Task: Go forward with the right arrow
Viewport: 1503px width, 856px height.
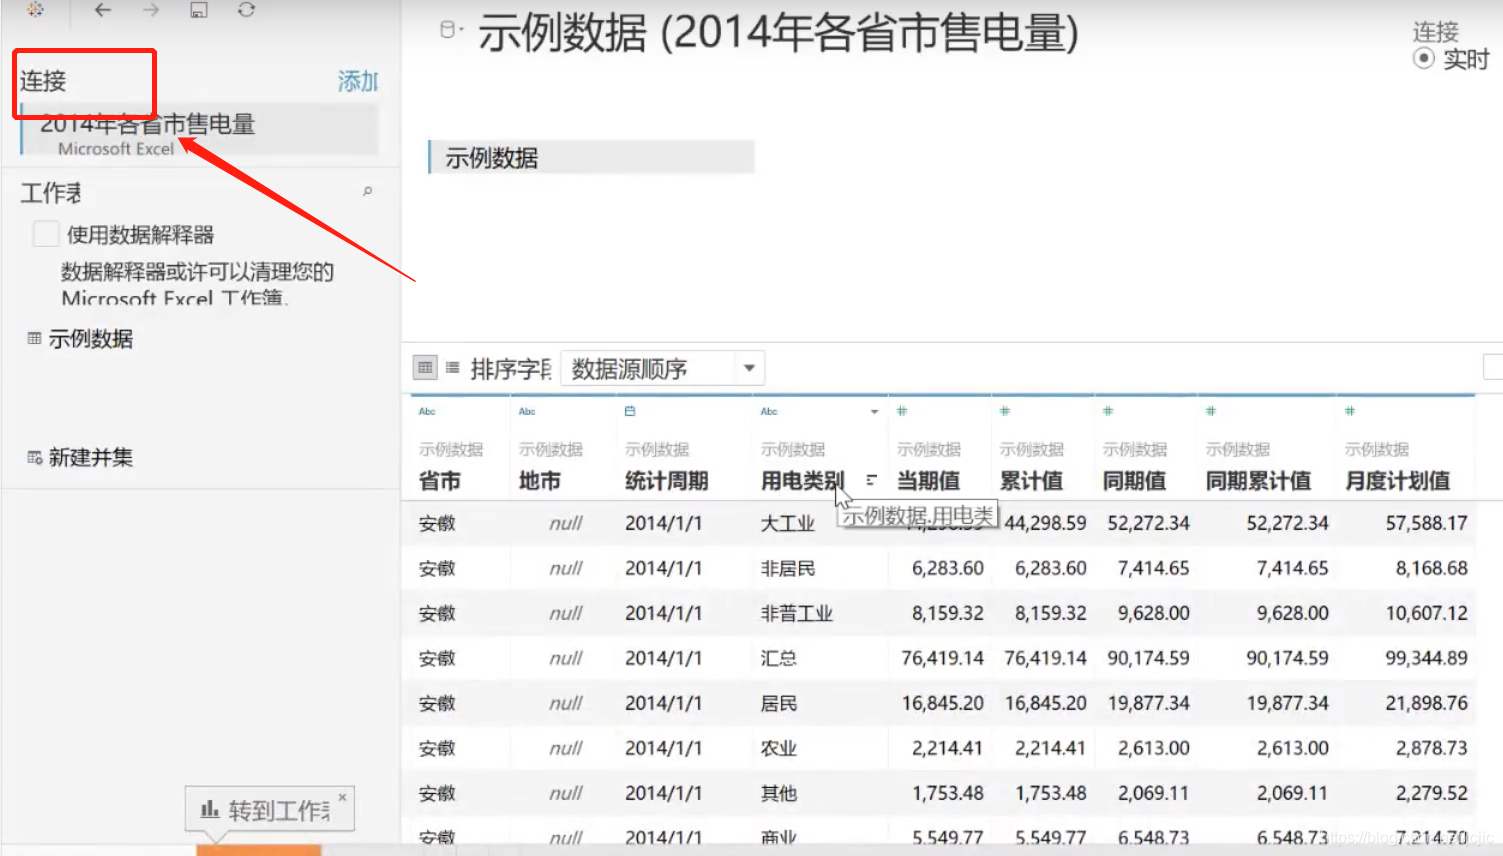Action: coord(151,10)
